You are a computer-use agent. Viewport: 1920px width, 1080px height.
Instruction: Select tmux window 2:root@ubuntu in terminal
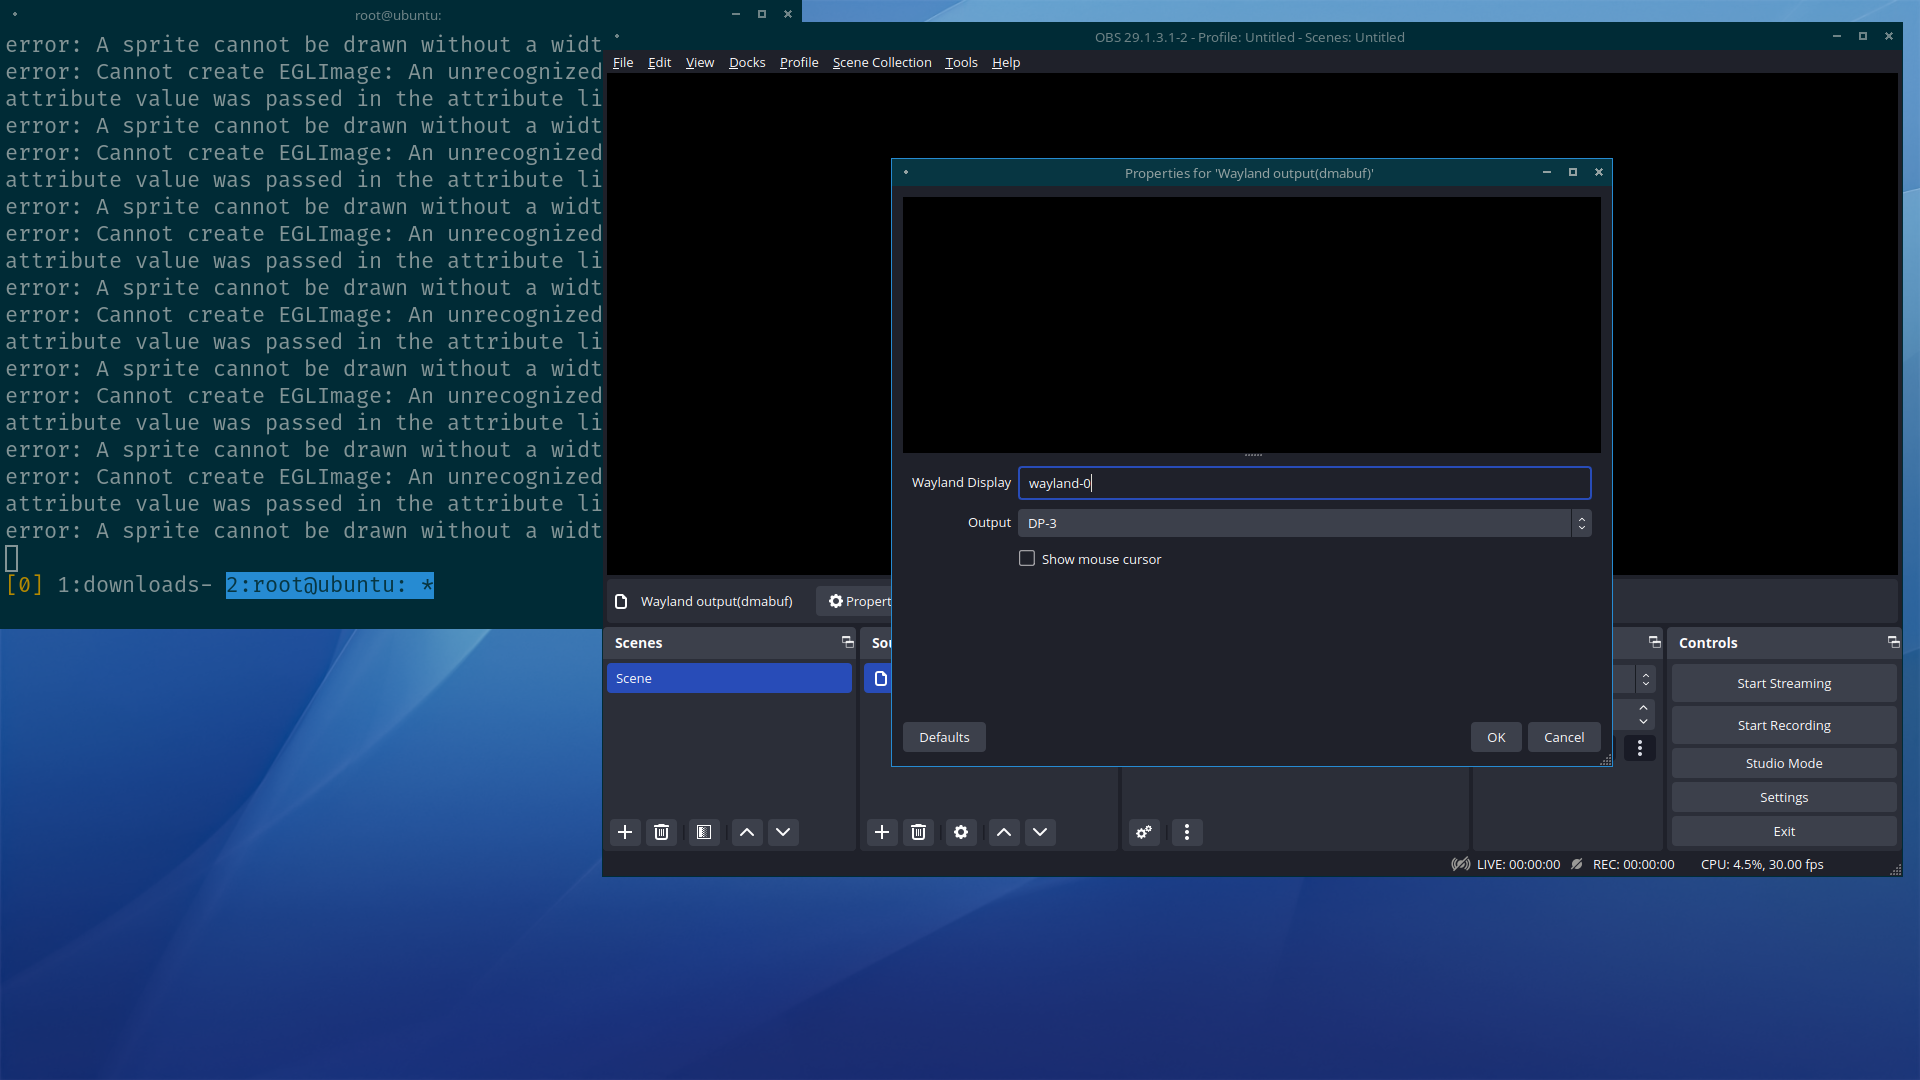coord(329,585)
